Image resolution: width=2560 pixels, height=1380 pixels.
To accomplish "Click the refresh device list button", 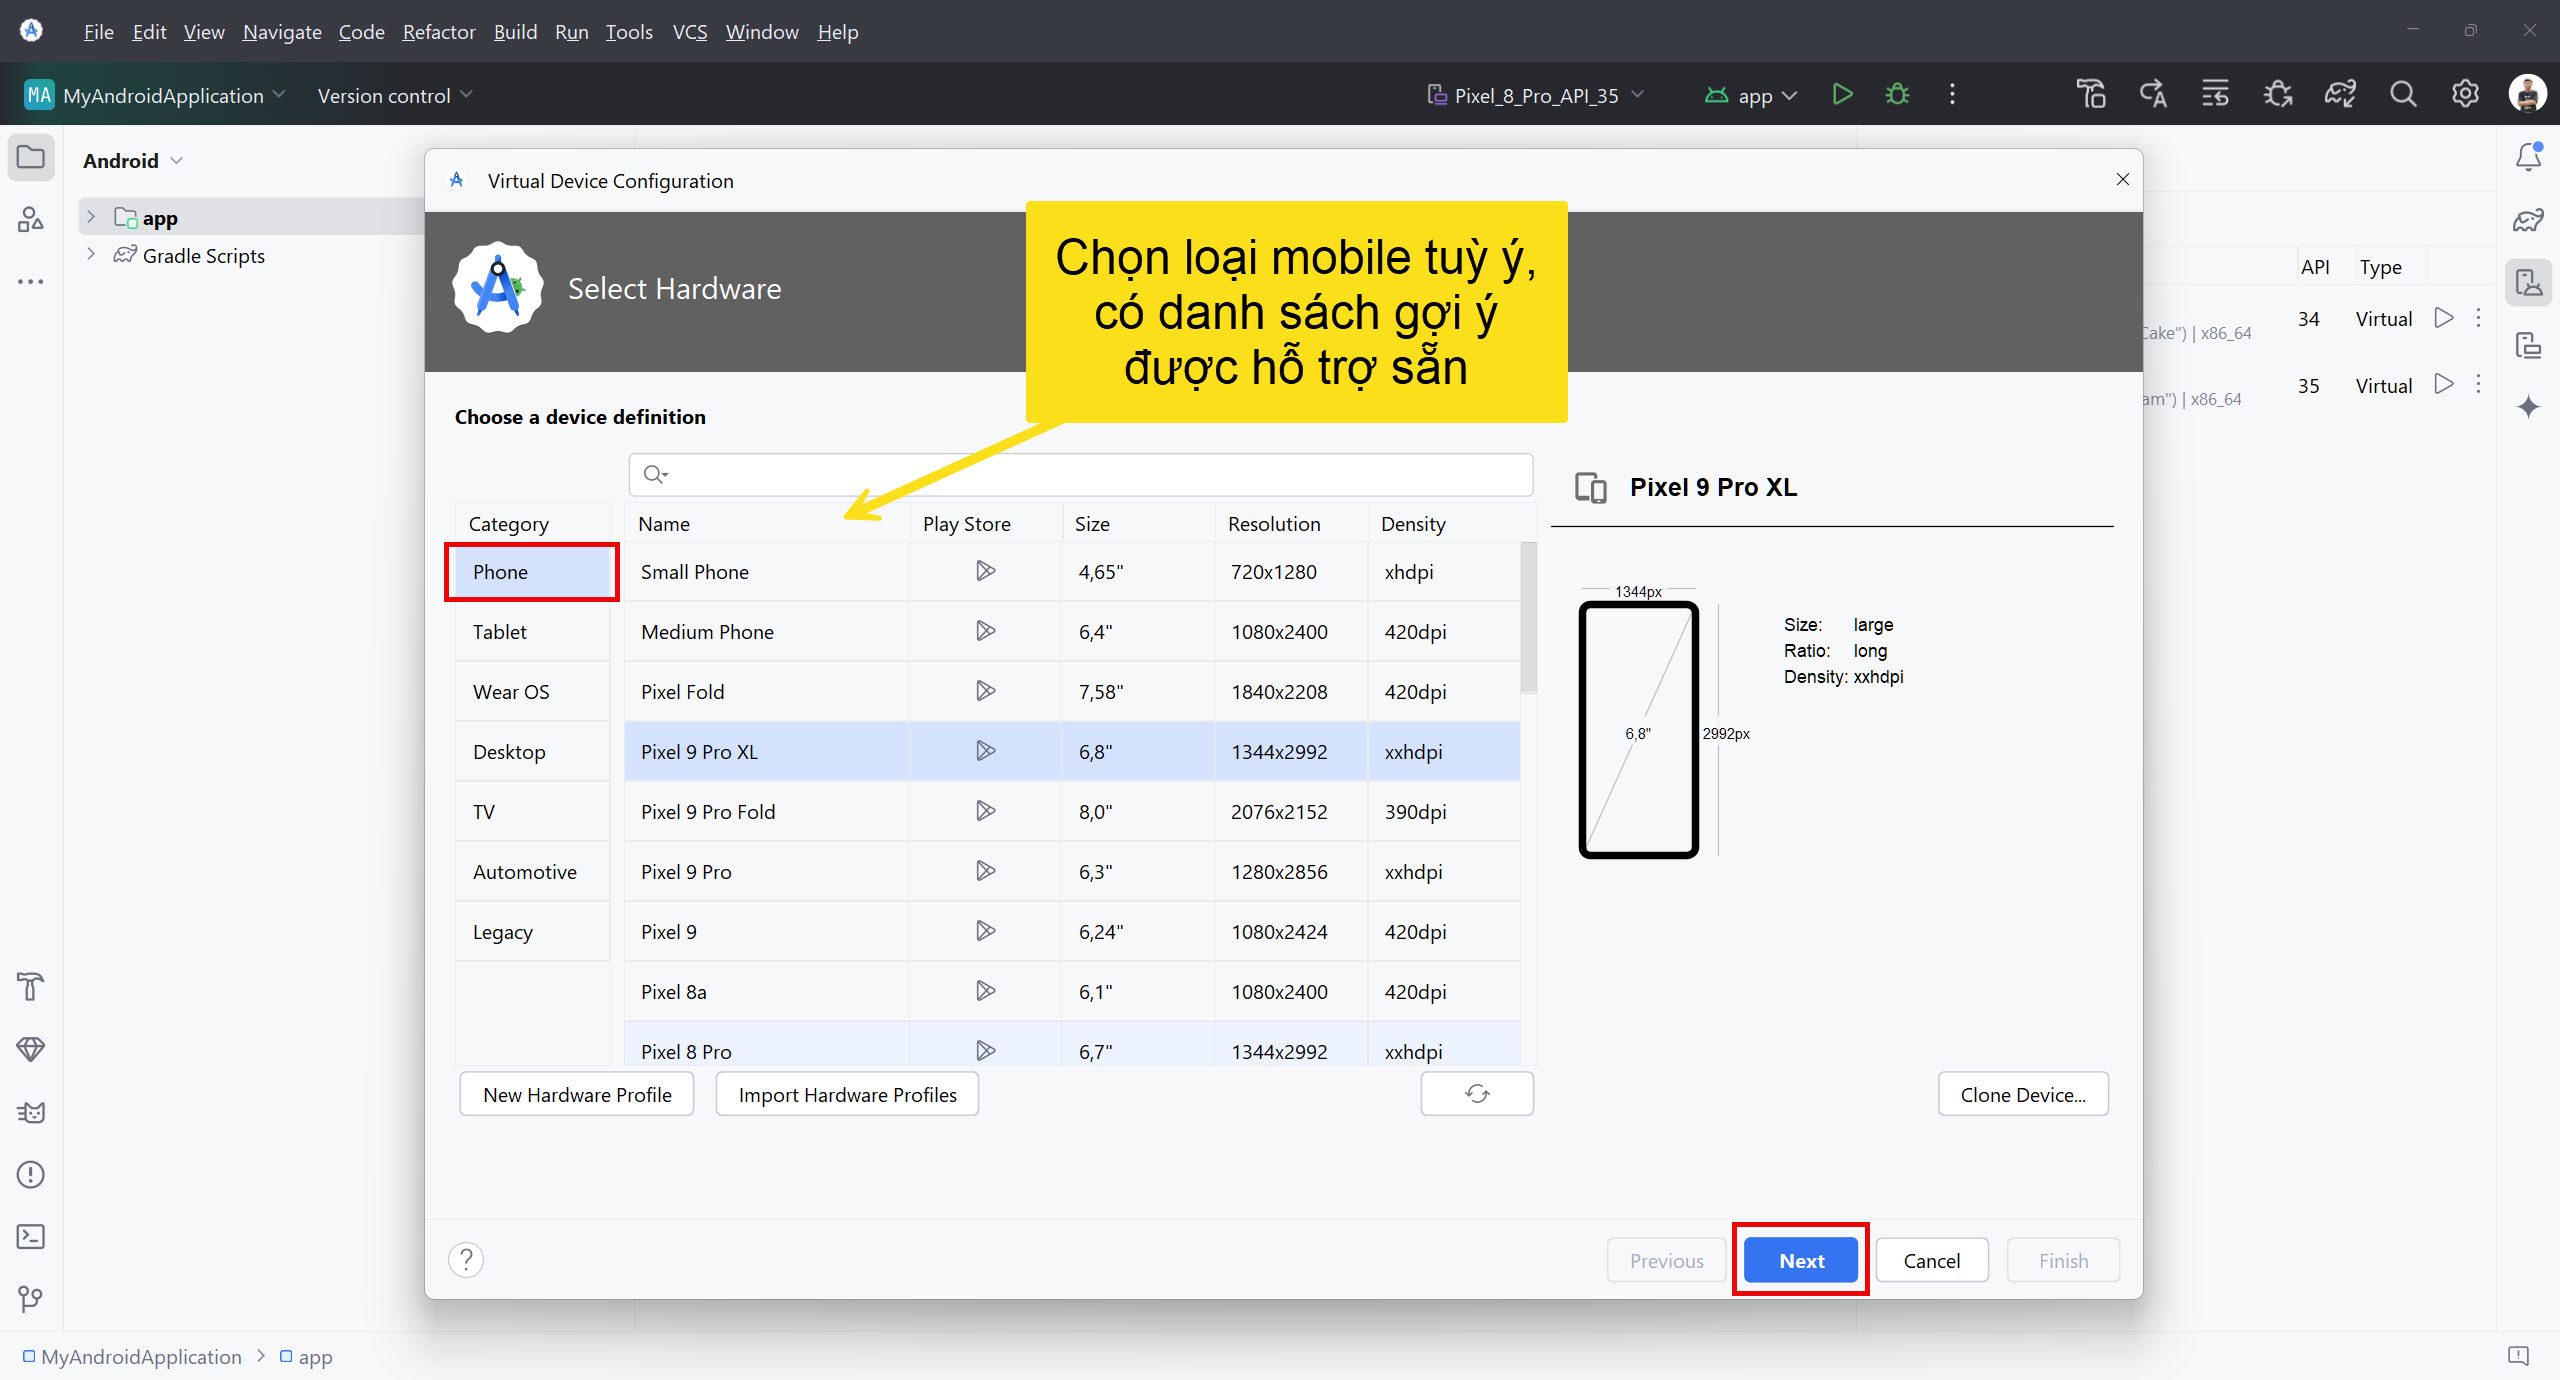I will (1477, 1094).
